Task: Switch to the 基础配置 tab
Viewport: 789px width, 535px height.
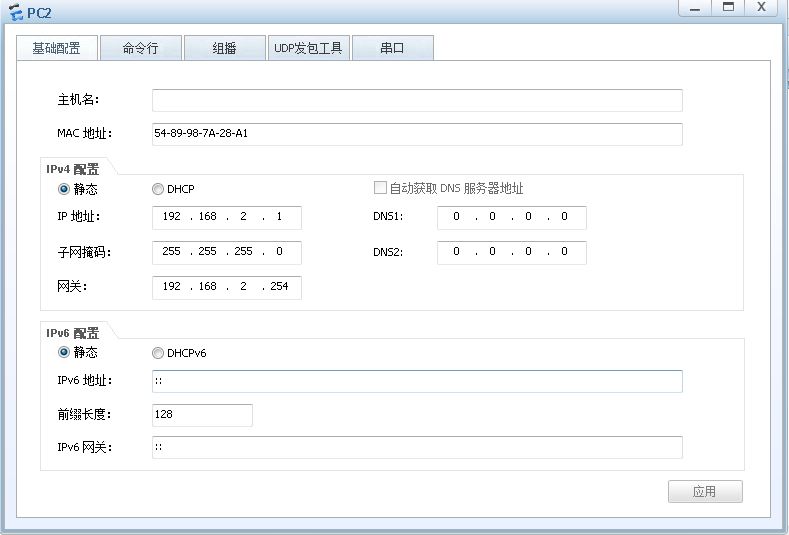Action: click(x=57, y=48)
